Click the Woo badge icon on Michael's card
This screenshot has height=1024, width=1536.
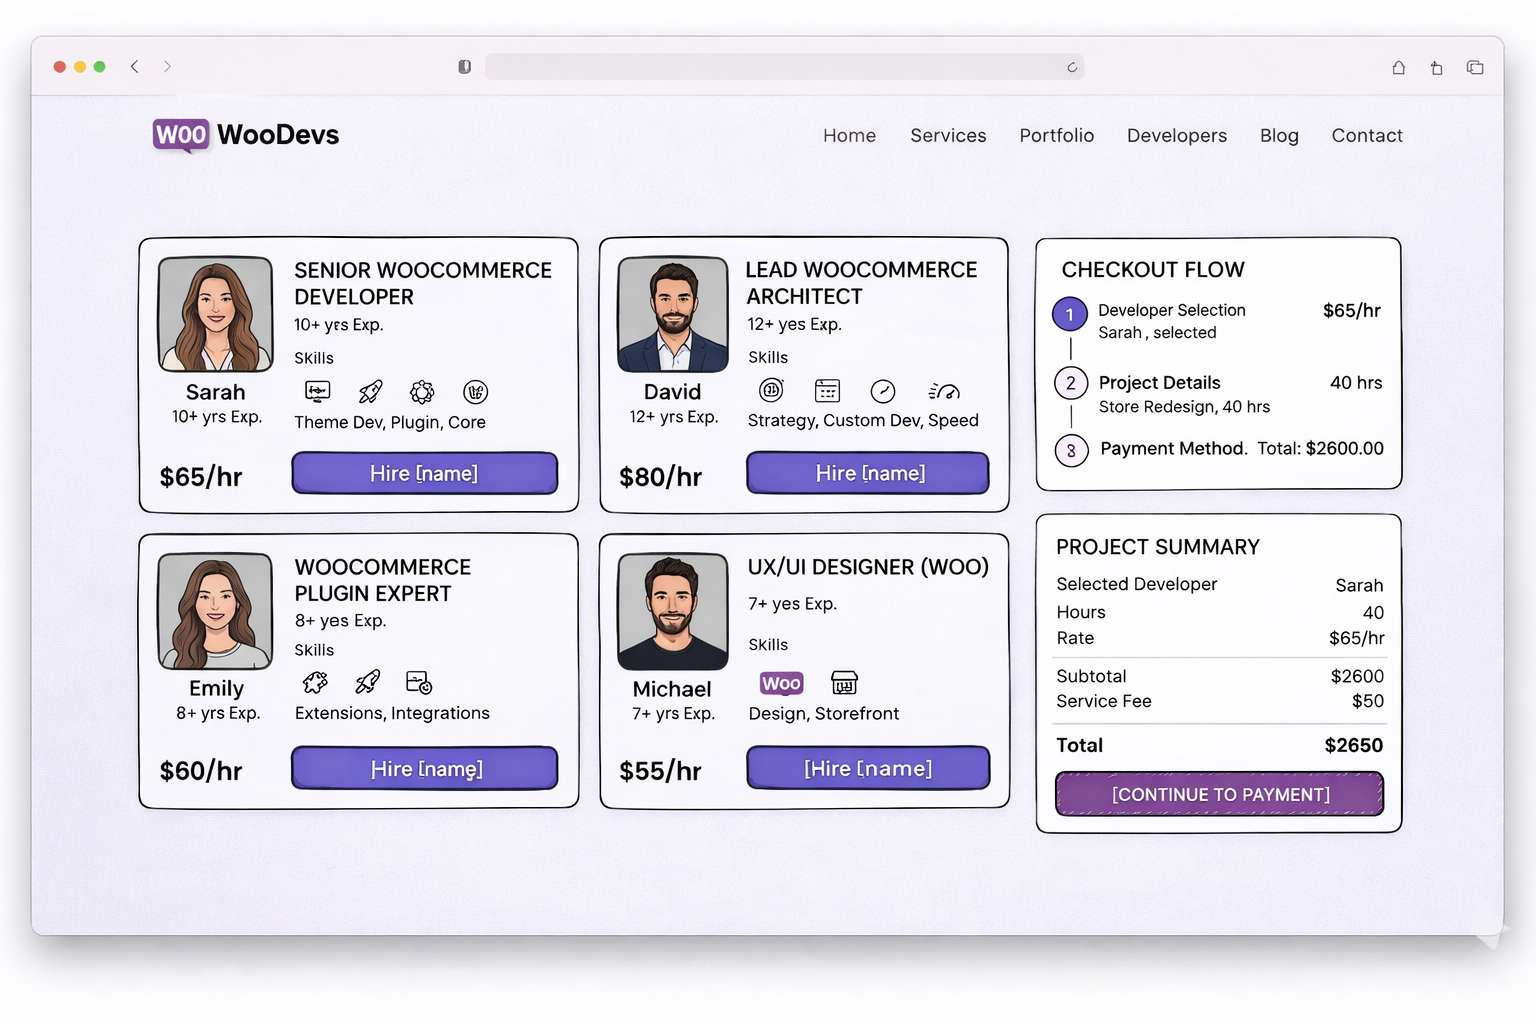click(781, 683)
